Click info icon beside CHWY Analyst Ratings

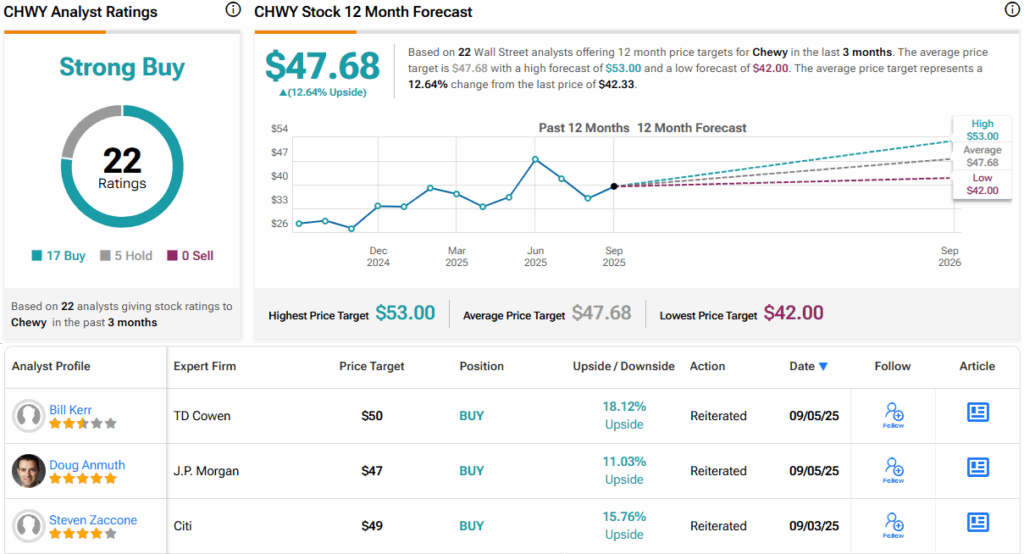coord(232,10)
